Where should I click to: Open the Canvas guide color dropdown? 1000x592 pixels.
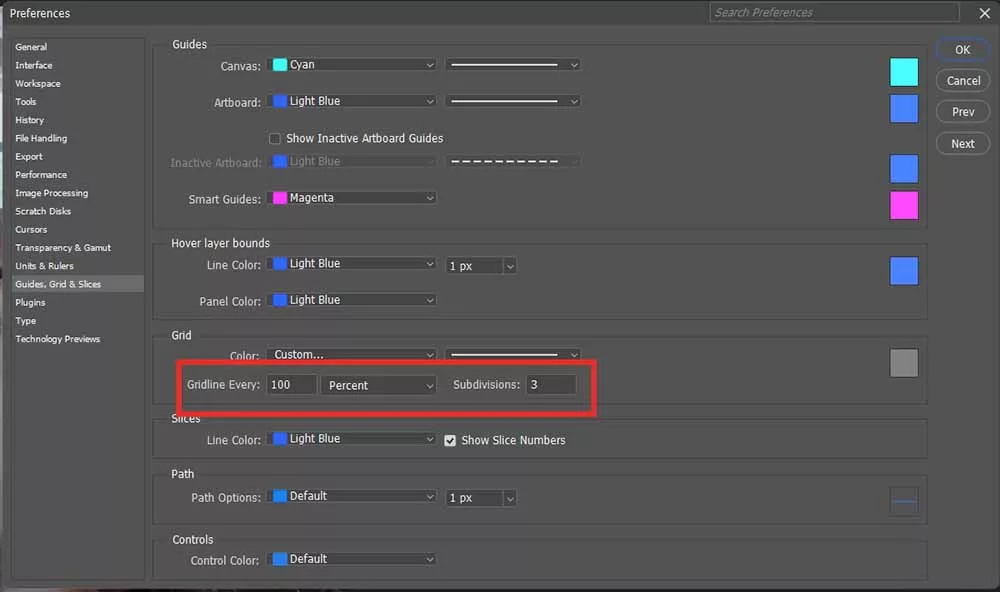tap(350, 64)
